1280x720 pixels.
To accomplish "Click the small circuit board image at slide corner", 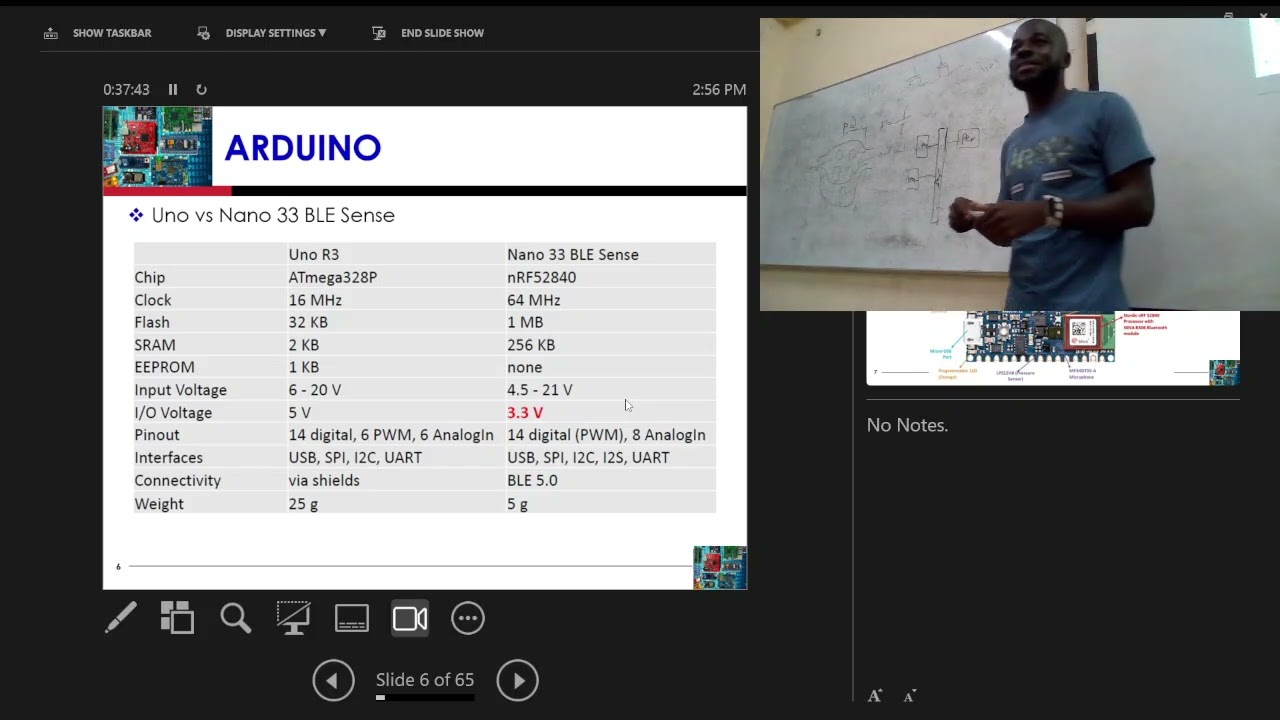I will point(720,567).
